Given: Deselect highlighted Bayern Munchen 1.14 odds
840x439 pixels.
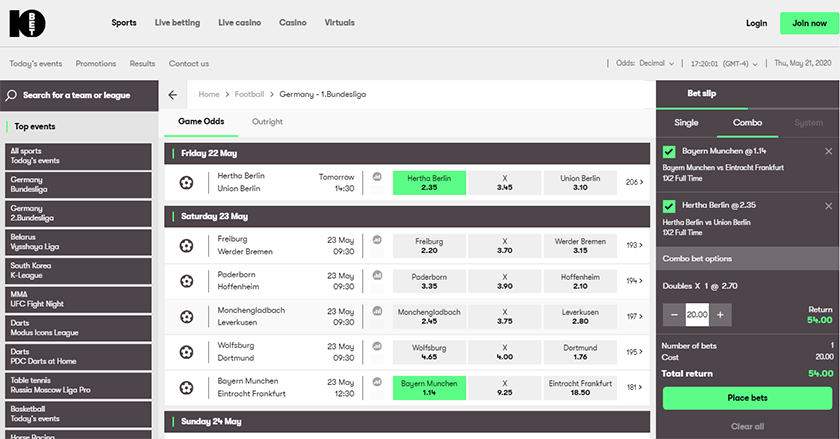Looking at the screenshot, I should point(429,388).
